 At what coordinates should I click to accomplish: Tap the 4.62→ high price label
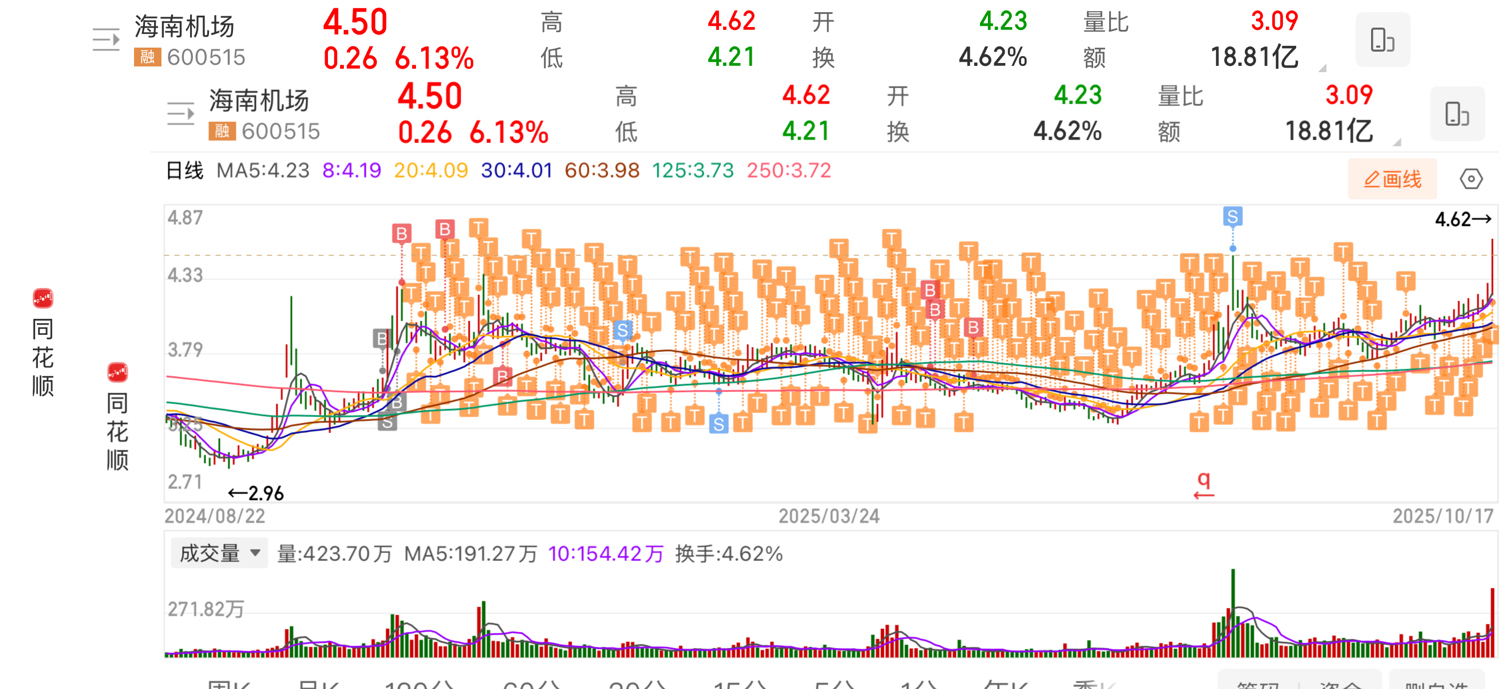pyautogui.click(x=1463, y=219)
